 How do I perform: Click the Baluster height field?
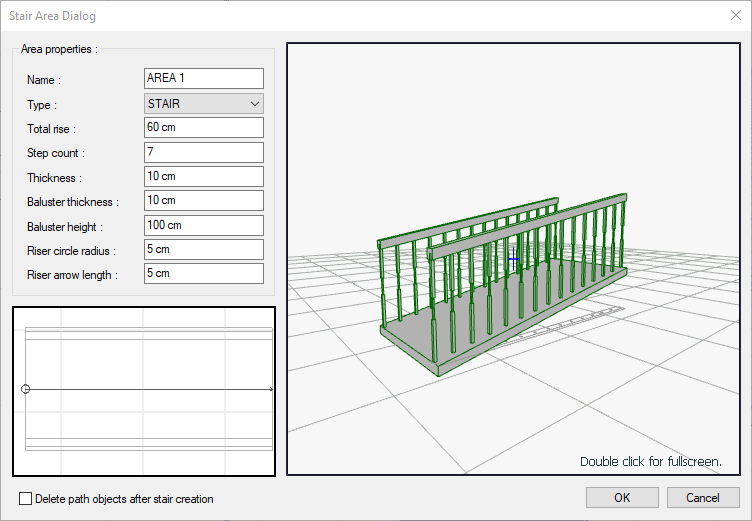tap(203, 225)
